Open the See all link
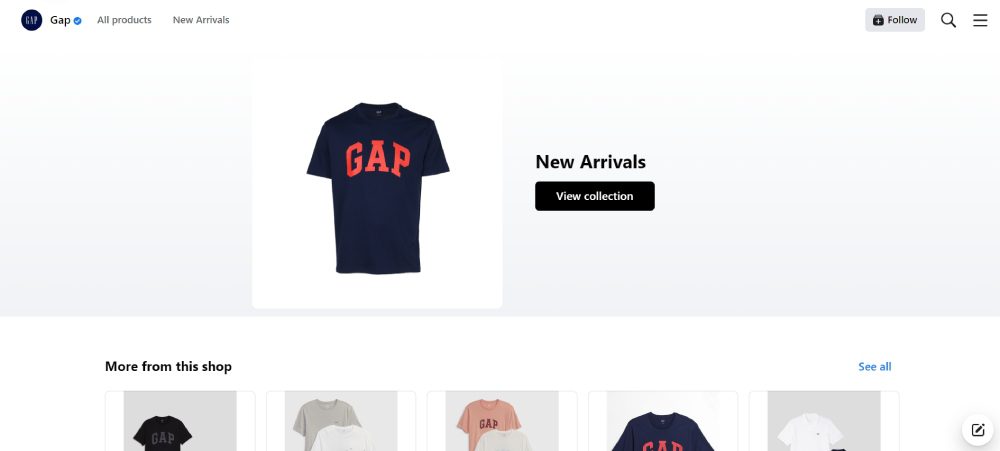This screenshot has height=451, width=1000. click(874, 366)
